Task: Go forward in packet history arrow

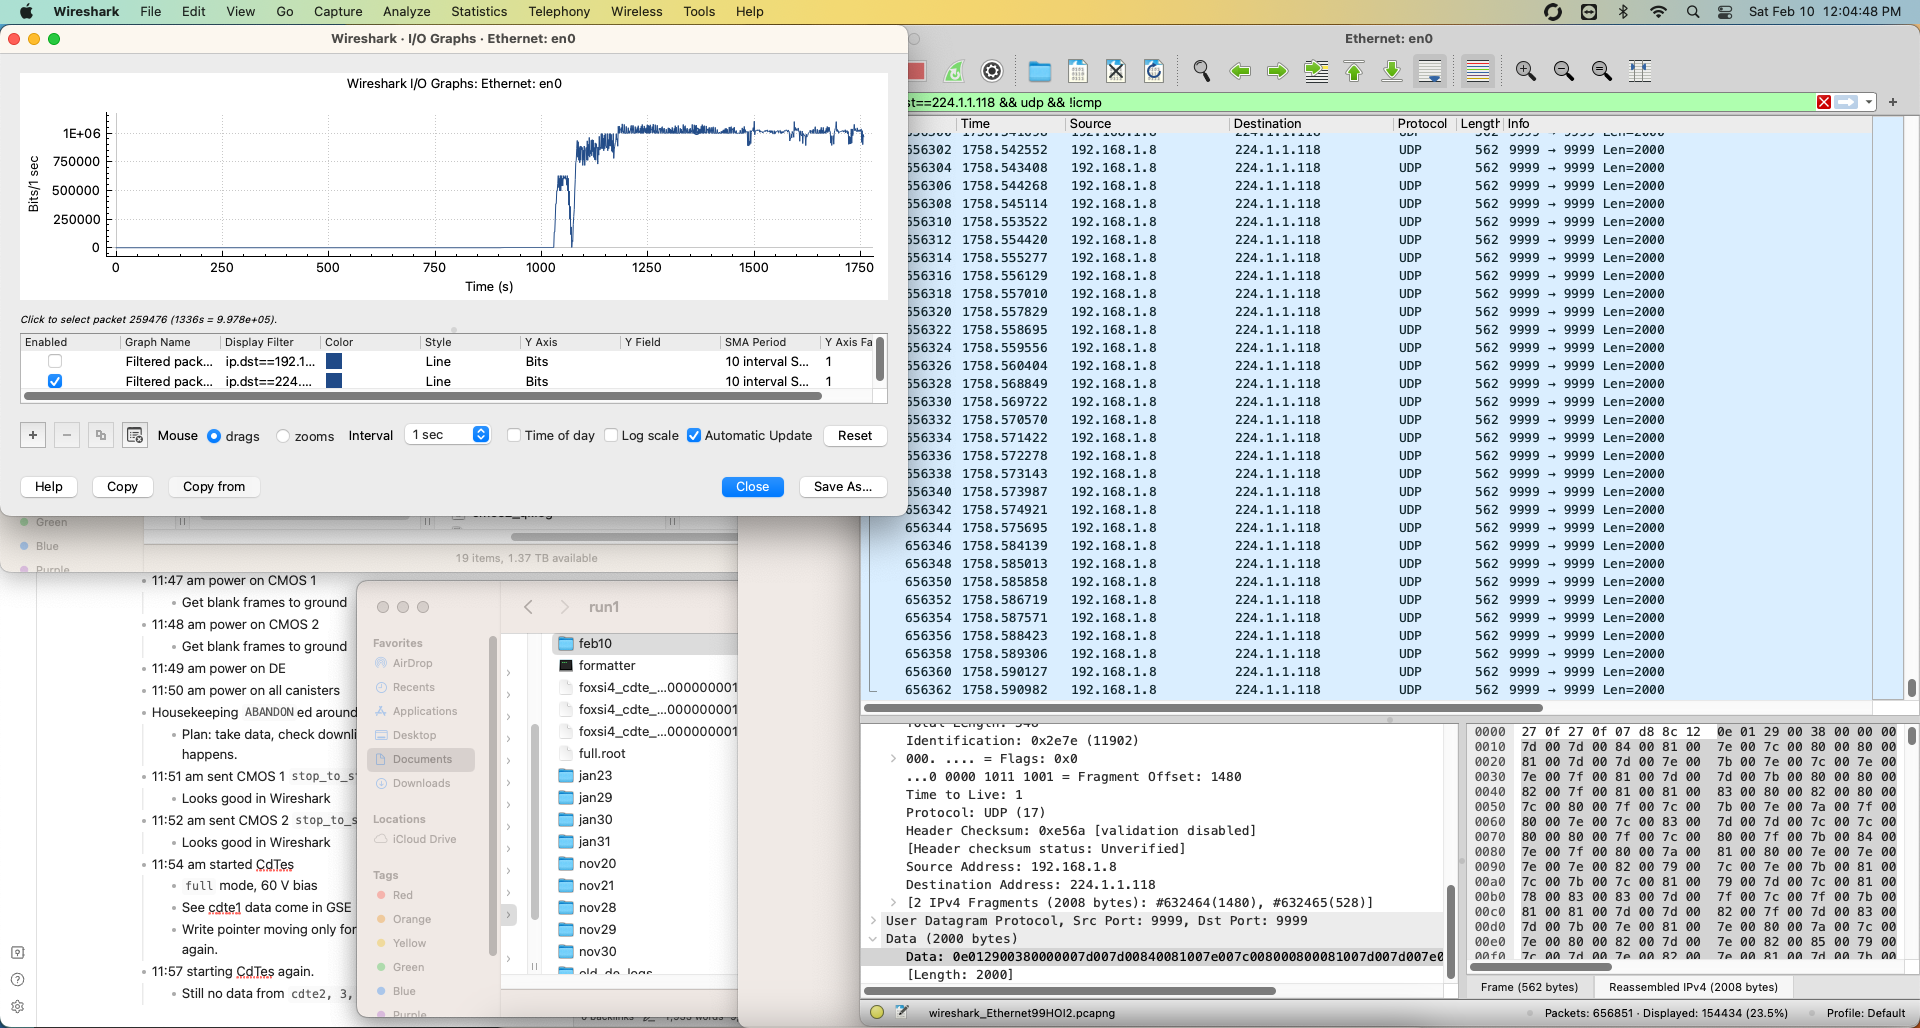Action: pyautogui.click(x=1278, y=71)
